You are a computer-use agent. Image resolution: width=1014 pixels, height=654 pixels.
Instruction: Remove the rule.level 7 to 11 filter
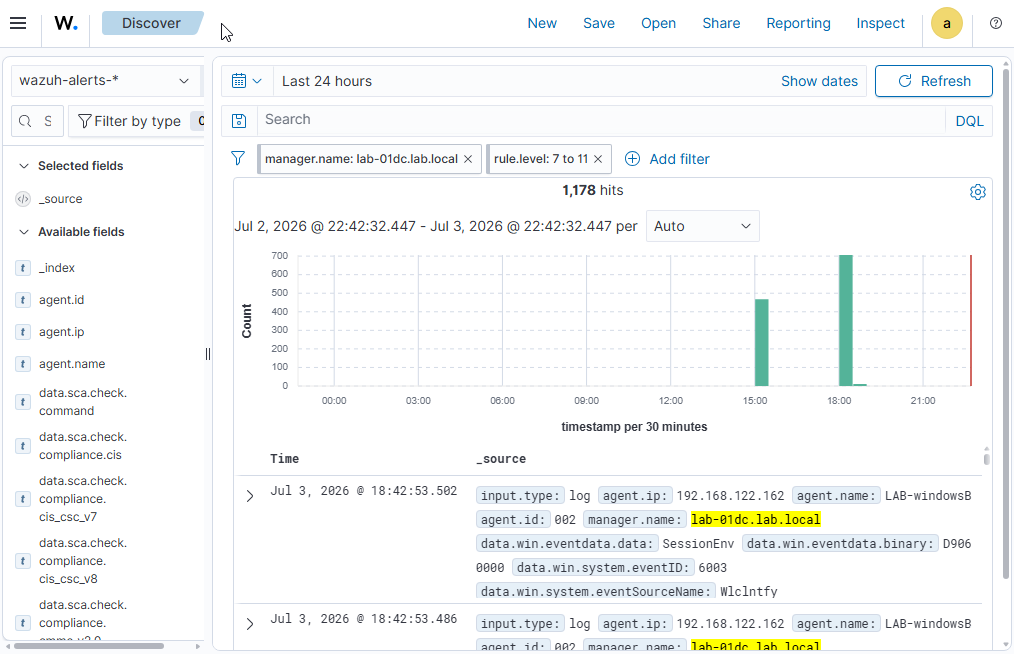(x=598, y=159)
